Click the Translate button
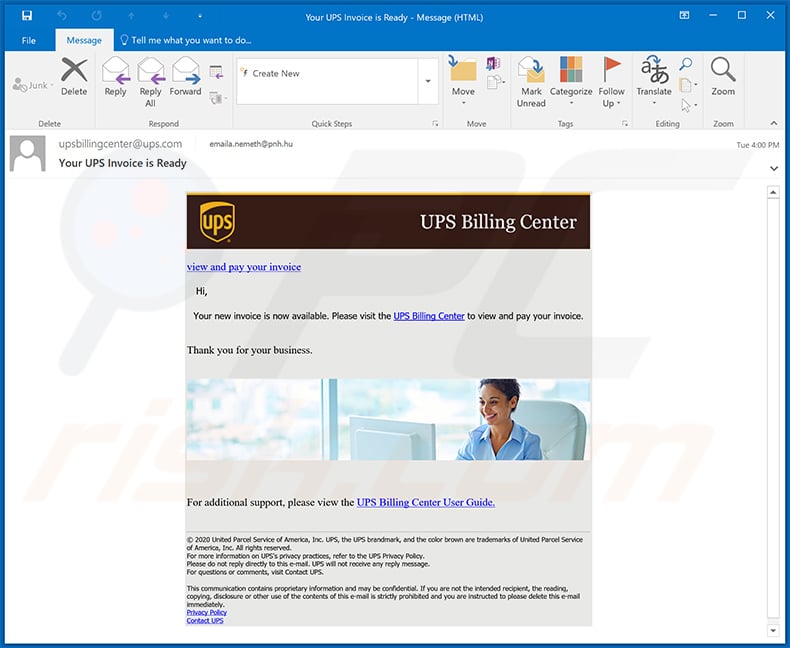790x648 pixels. point(654,81)
